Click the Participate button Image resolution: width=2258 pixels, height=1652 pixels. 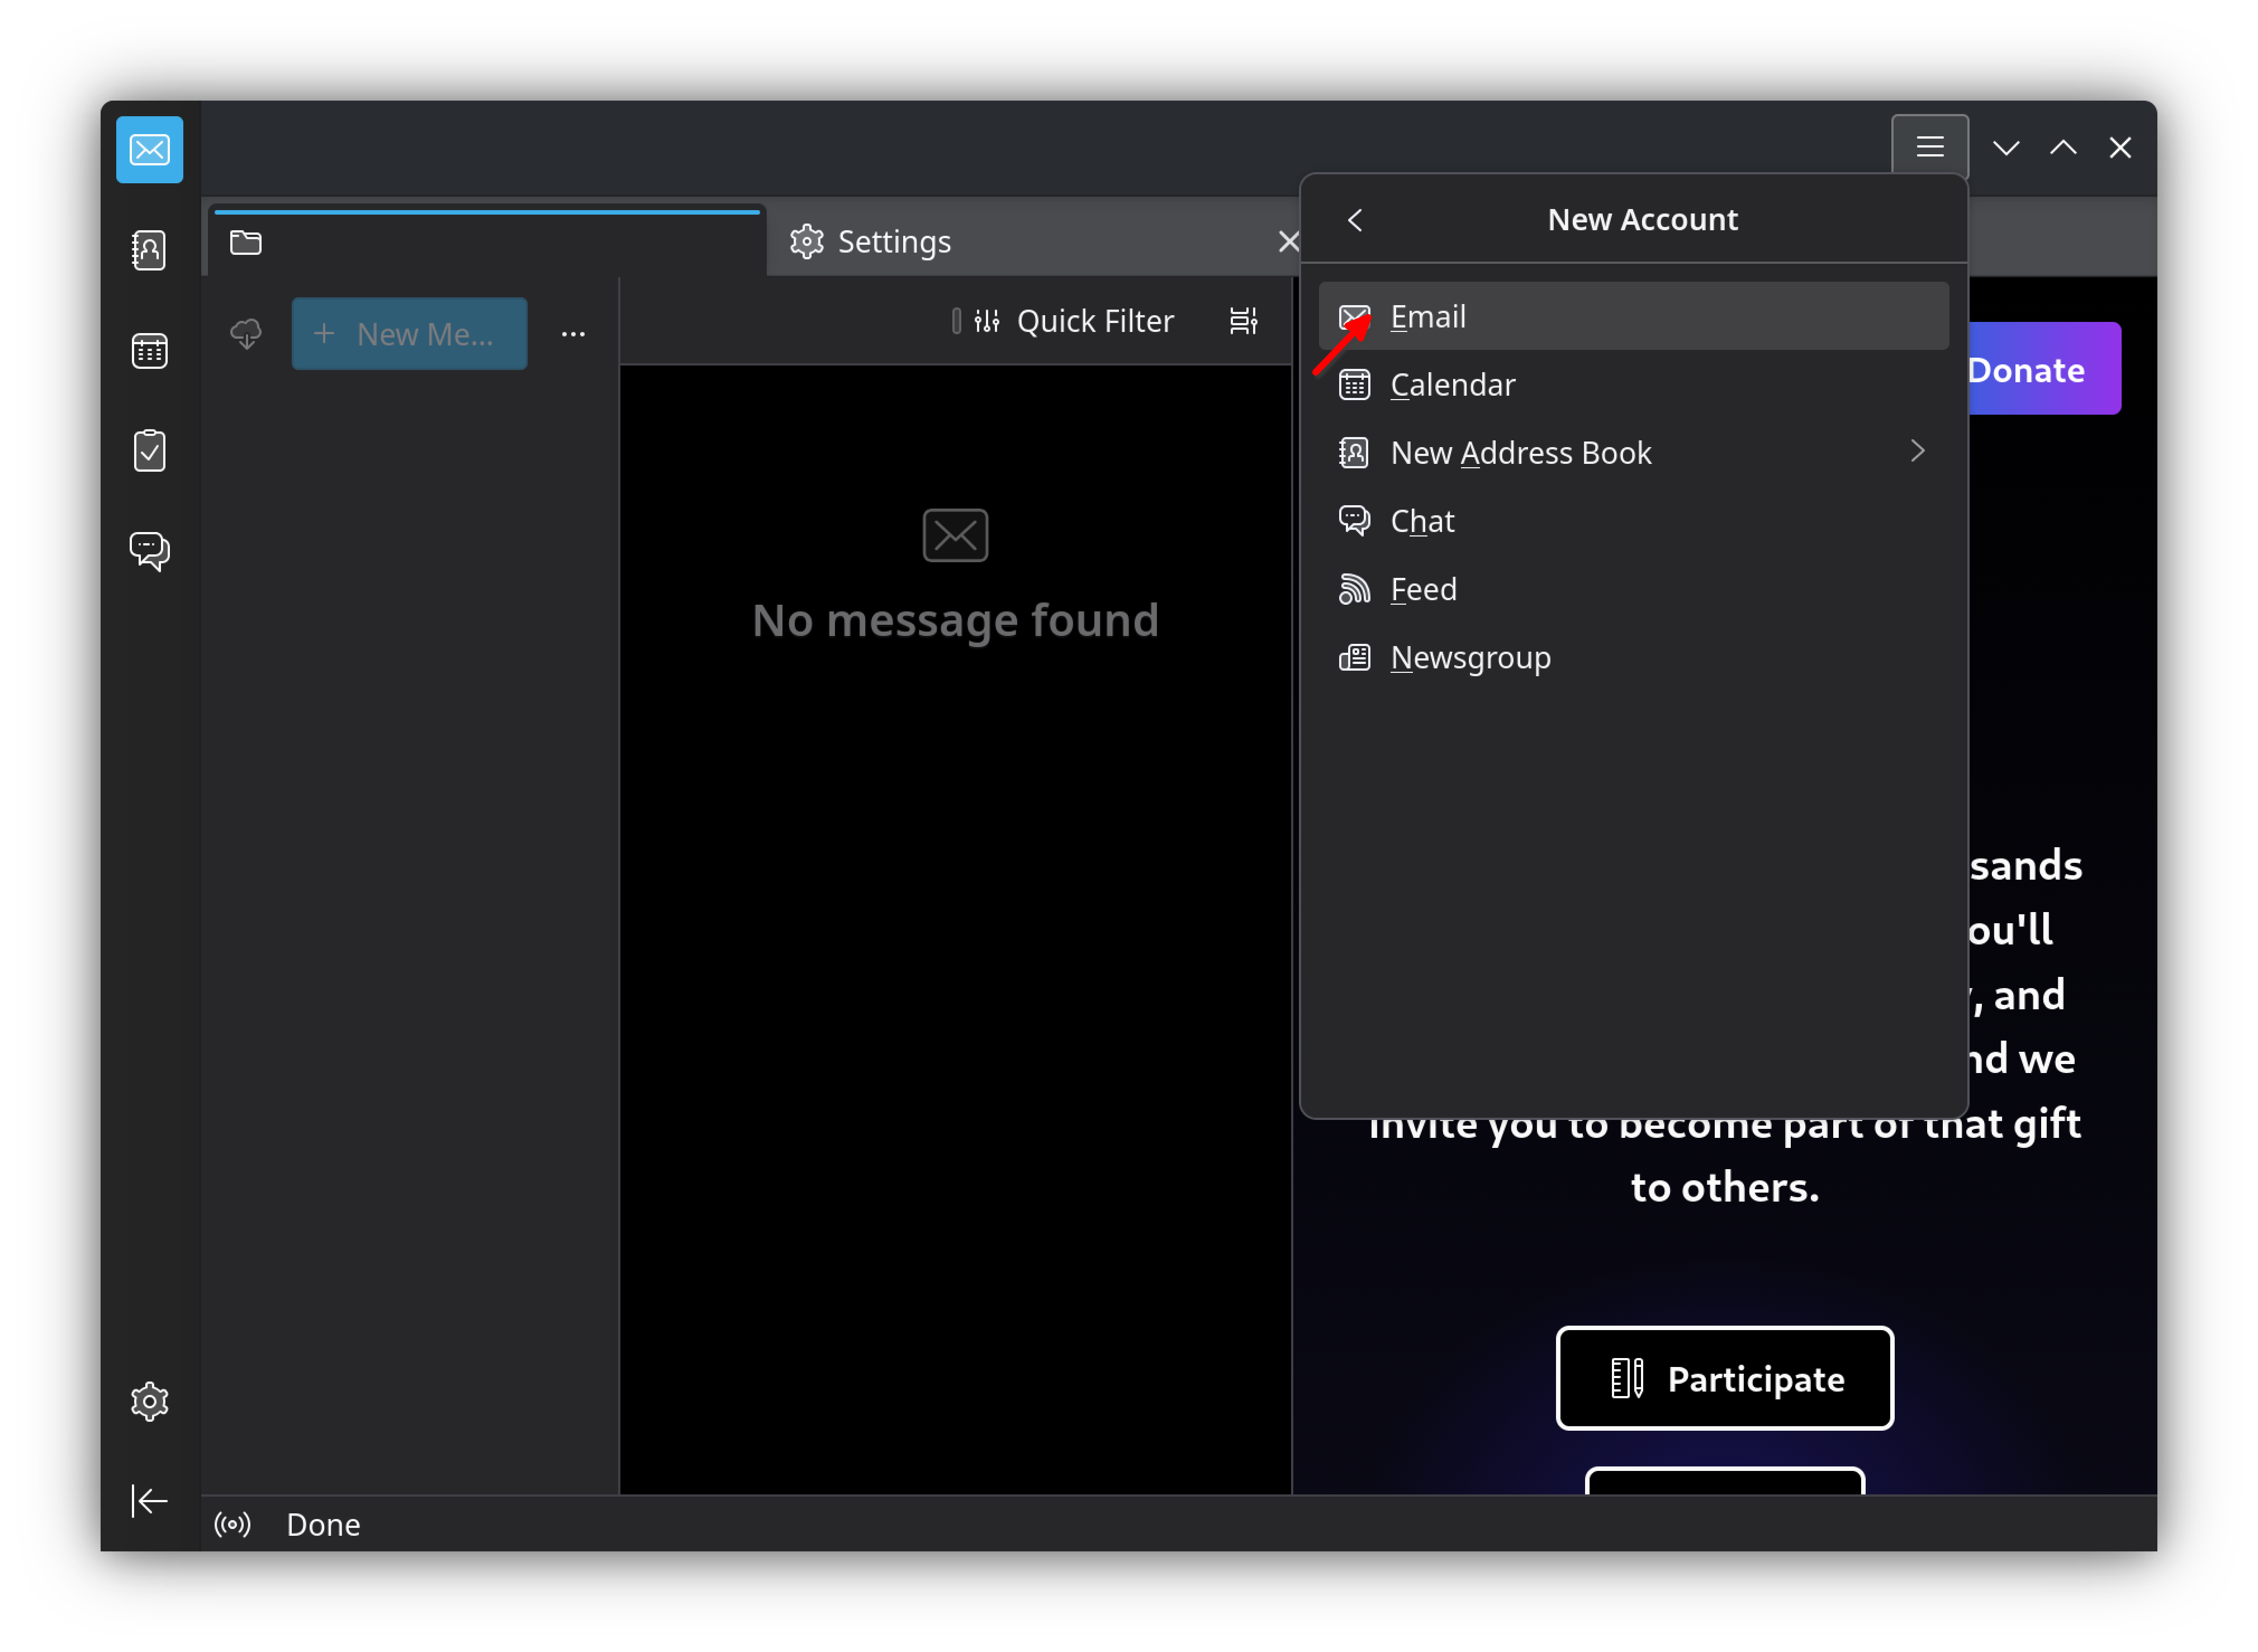tap(1724, 1379)
